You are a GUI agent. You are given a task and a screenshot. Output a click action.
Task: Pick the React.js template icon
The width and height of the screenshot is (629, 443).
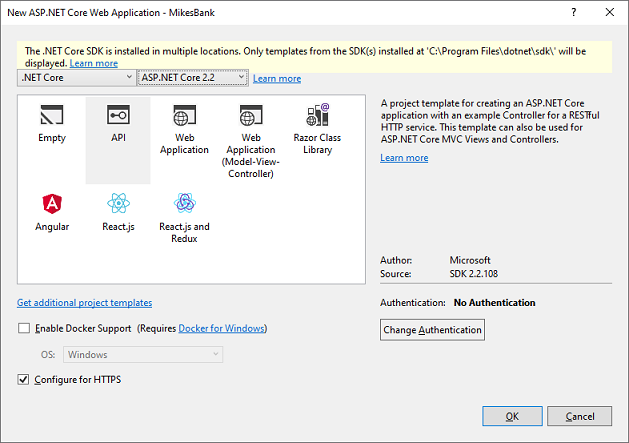118,203
